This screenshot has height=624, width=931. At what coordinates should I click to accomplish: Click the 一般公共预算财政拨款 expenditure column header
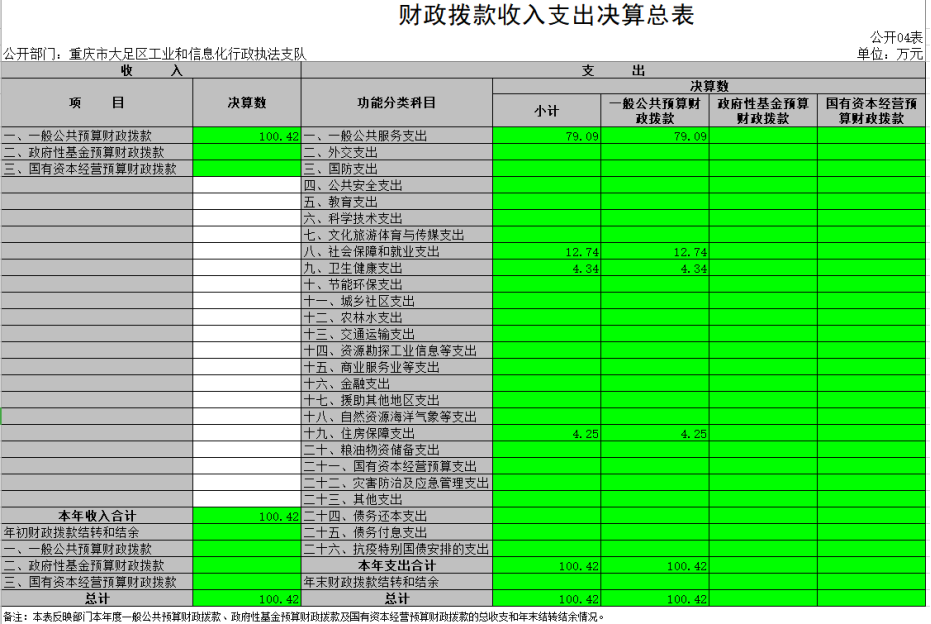tap(654, 110)
